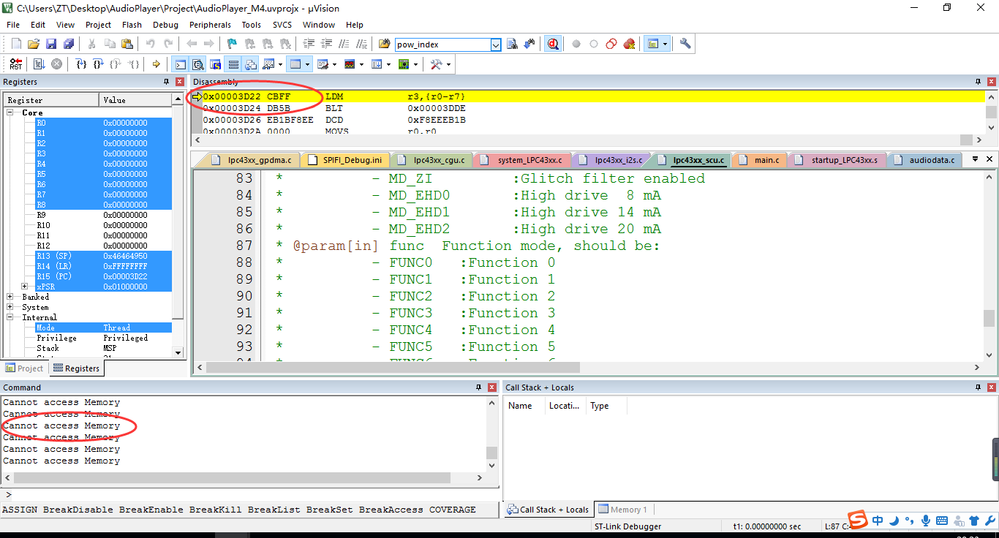Expand the xPSR register node
Viewport: 999px width, 538px height.
coord(25,286)
